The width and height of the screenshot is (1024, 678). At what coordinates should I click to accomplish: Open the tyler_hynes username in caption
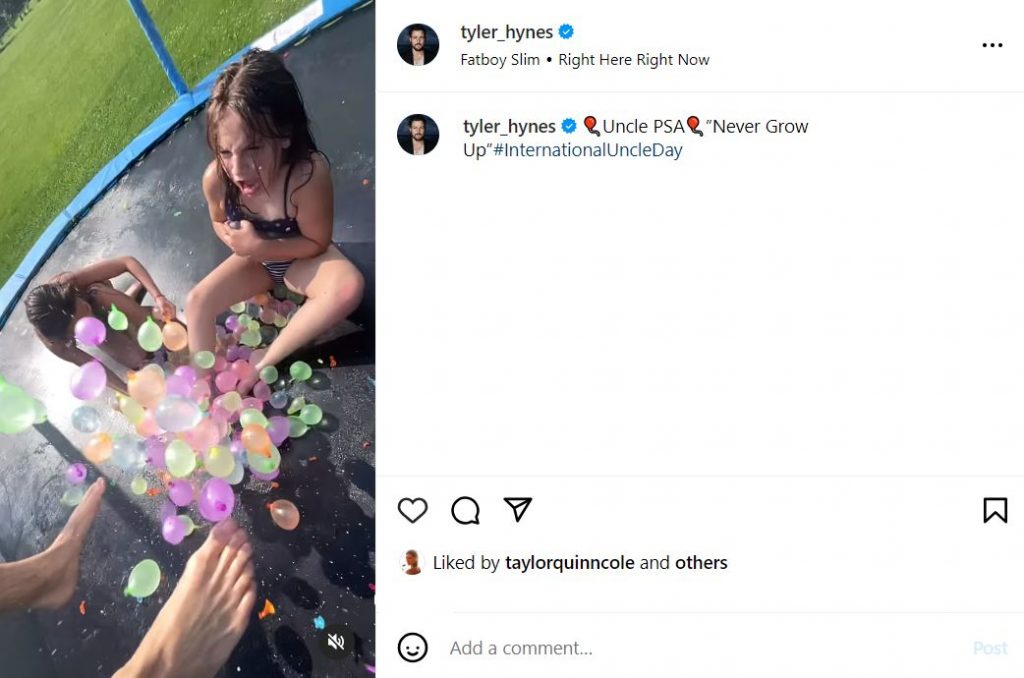509,126
